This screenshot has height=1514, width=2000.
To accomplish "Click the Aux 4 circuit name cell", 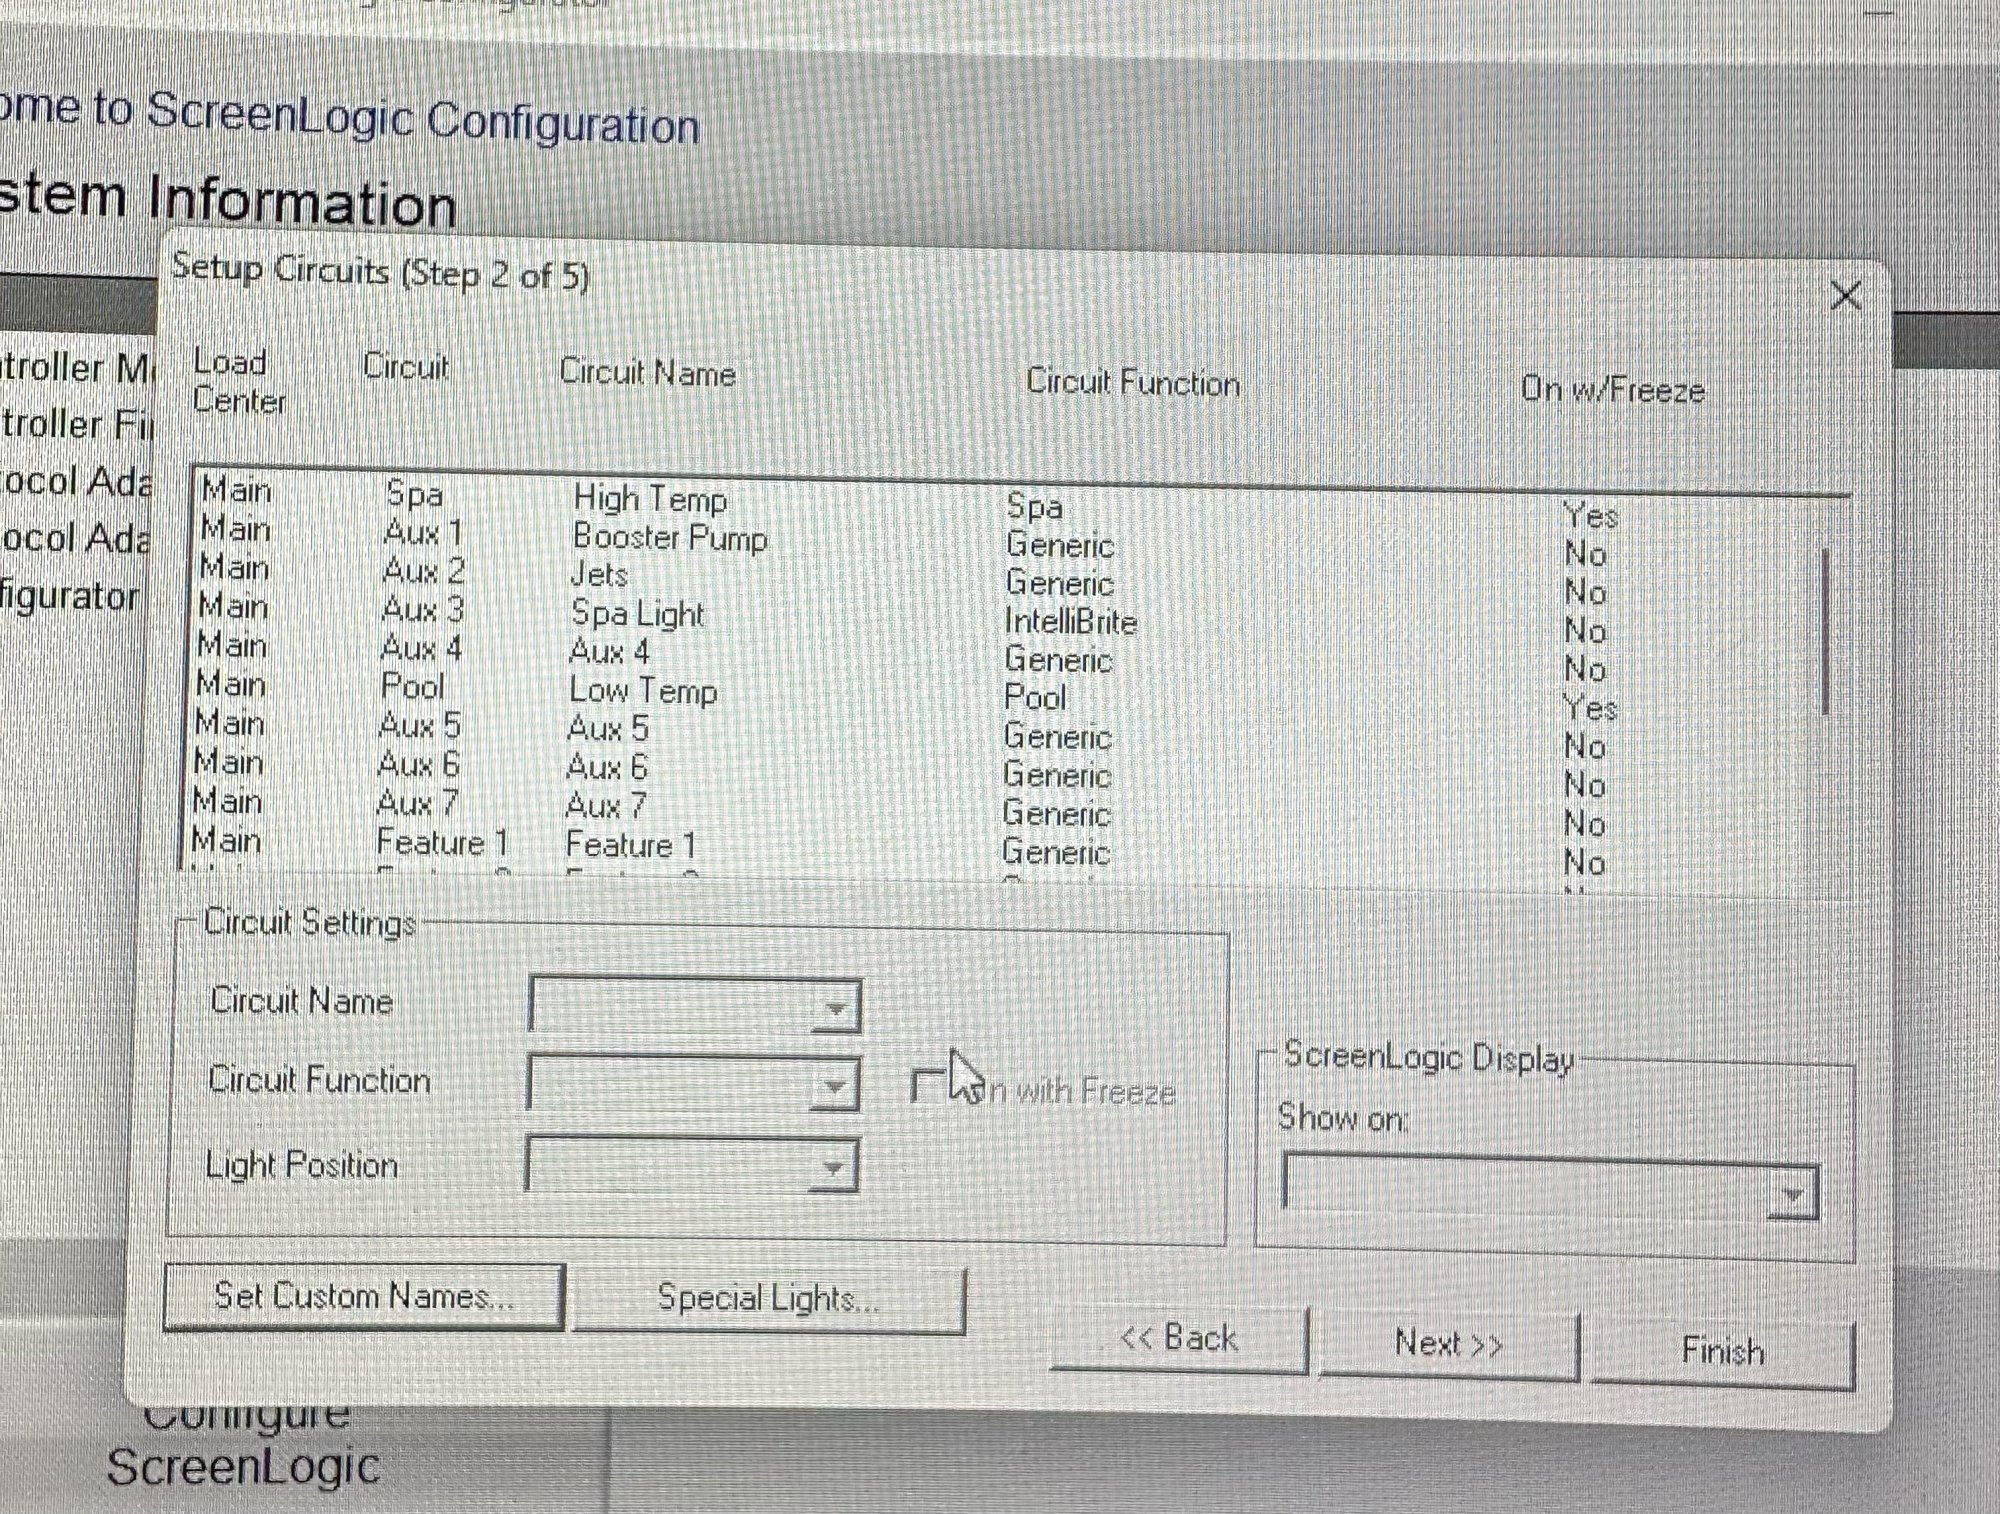I will pyautogui.click(x=609, y=652).
